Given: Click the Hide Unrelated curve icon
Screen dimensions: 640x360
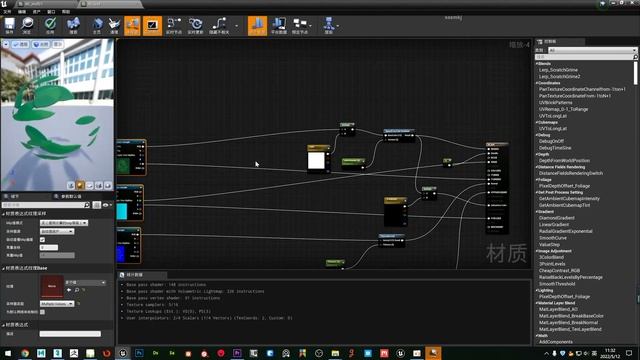Looking at the screenshot, I should pyautogui.click(x=219, y=26).
